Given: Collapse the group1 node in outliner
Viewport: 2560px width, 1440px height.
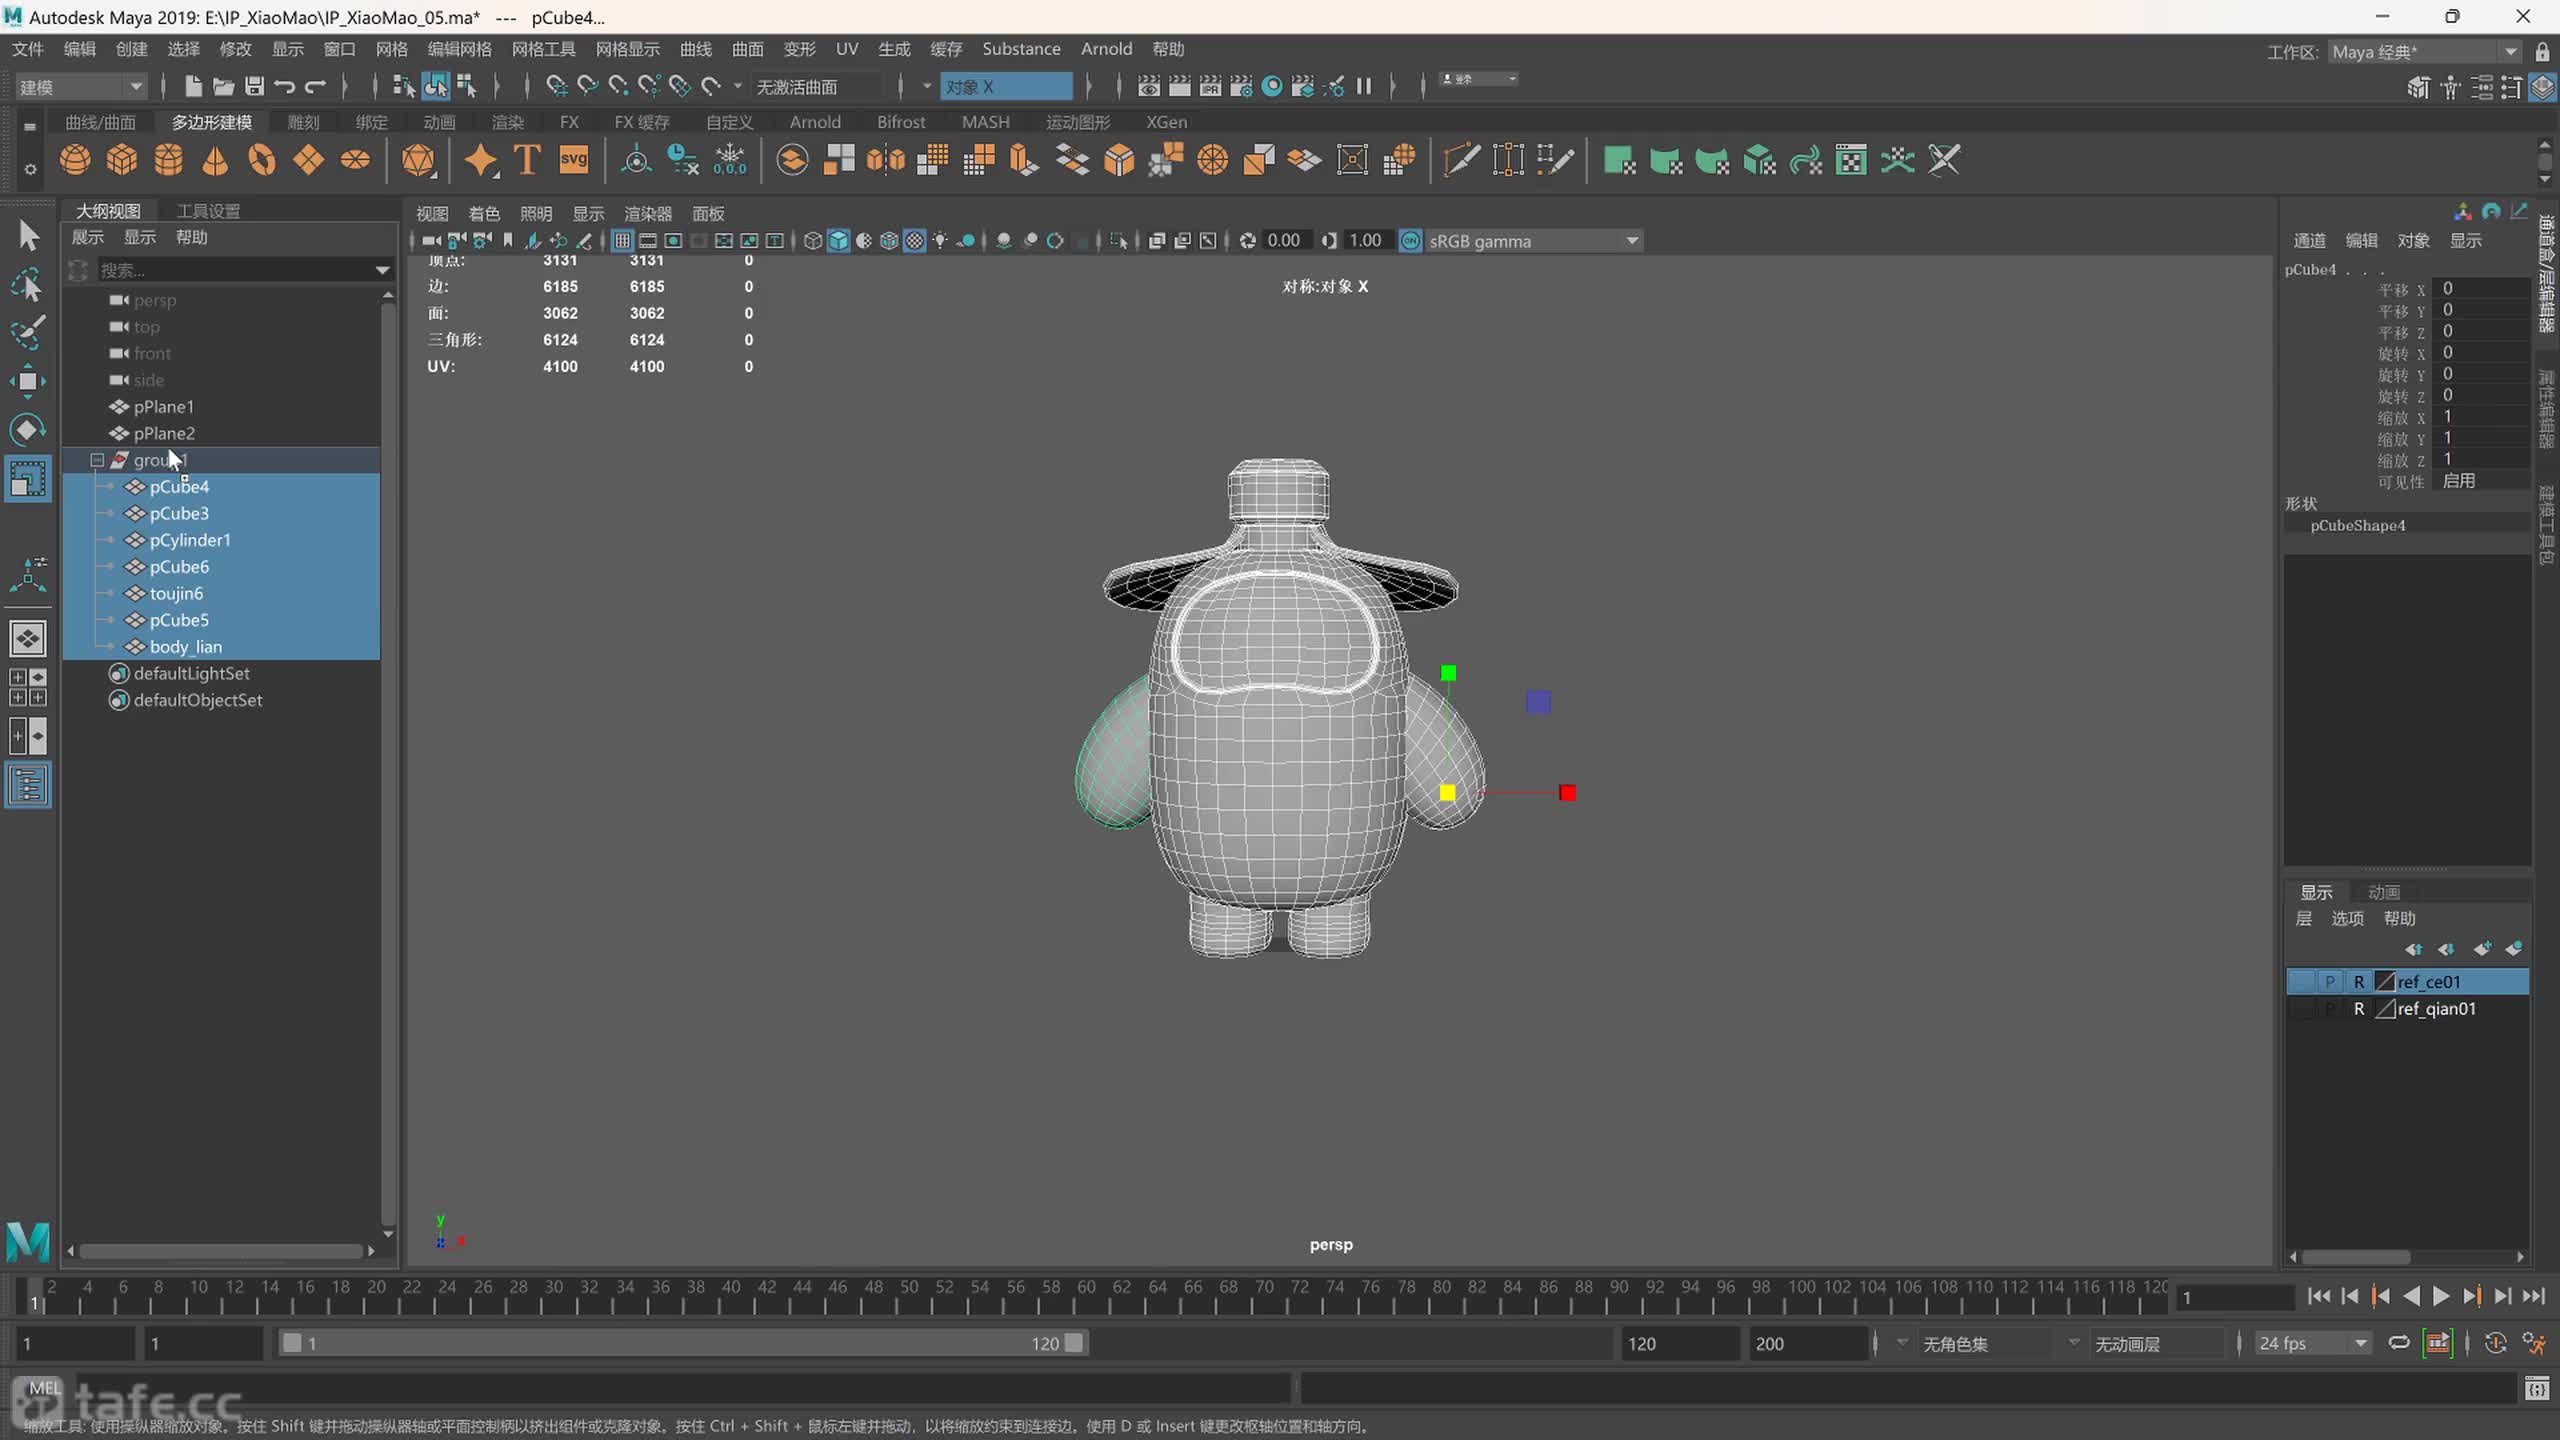Looking at the screenshot, I should coord(97,461).
